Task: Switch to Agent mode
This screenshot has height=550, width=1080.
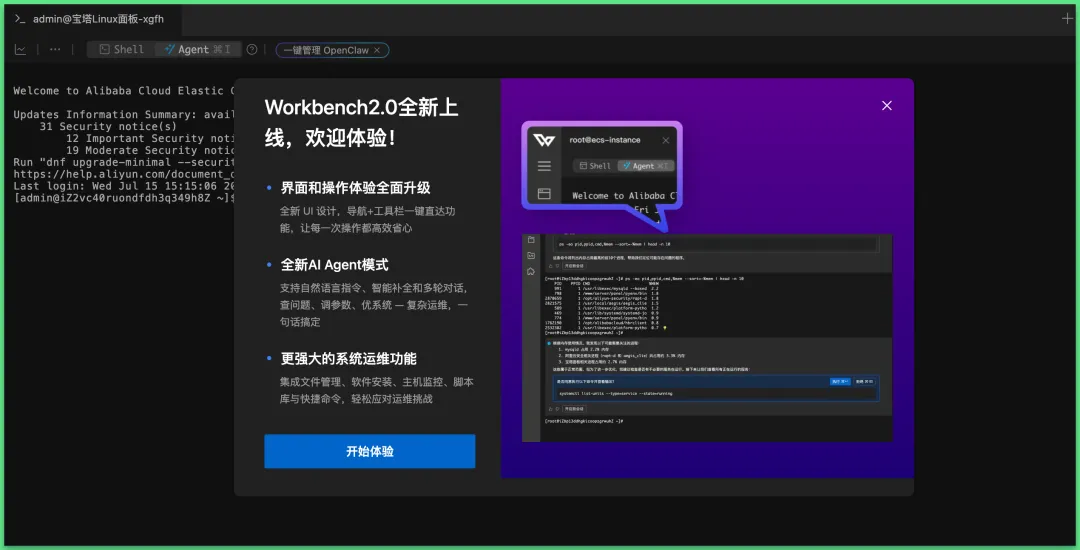Action: coord(197,50)
